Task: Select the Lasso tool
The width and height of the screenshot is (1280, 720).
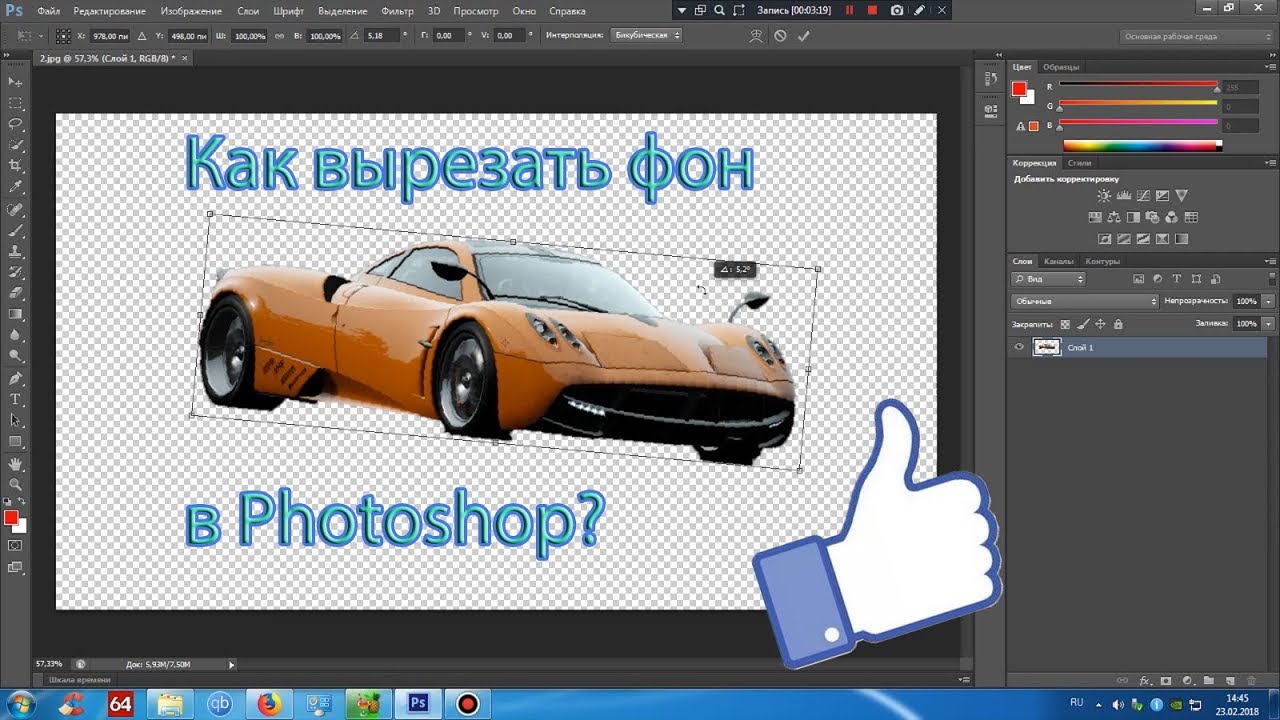Action: coord(15,124)
